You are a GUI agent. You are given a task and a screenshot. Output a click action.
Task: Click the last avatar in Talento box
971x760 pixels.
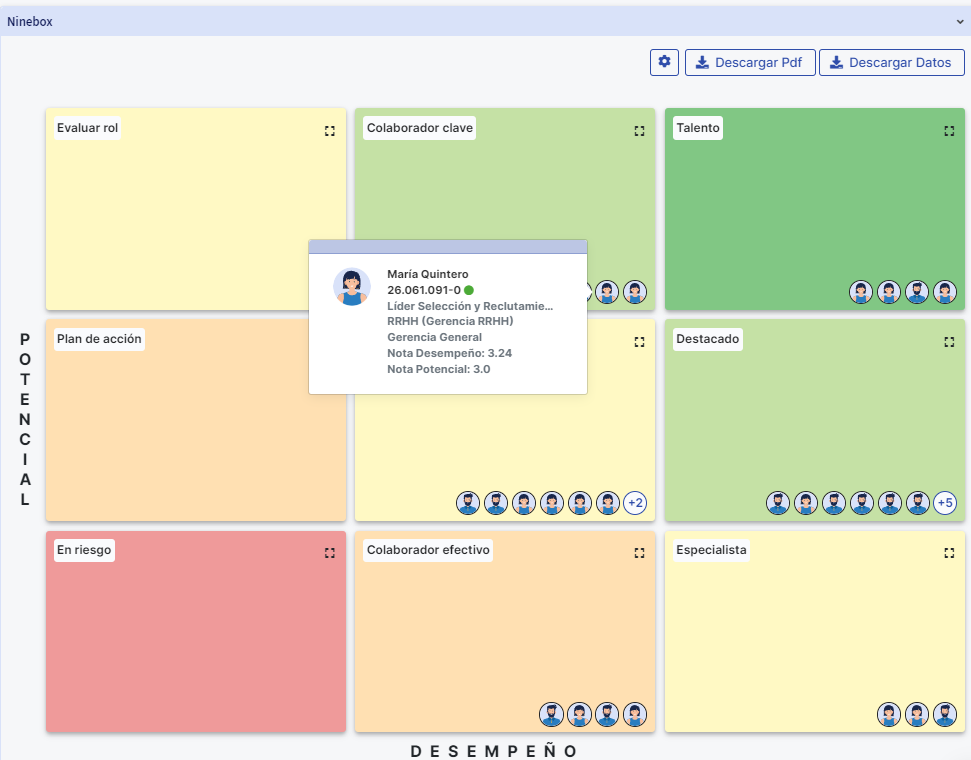pos(945,292)
